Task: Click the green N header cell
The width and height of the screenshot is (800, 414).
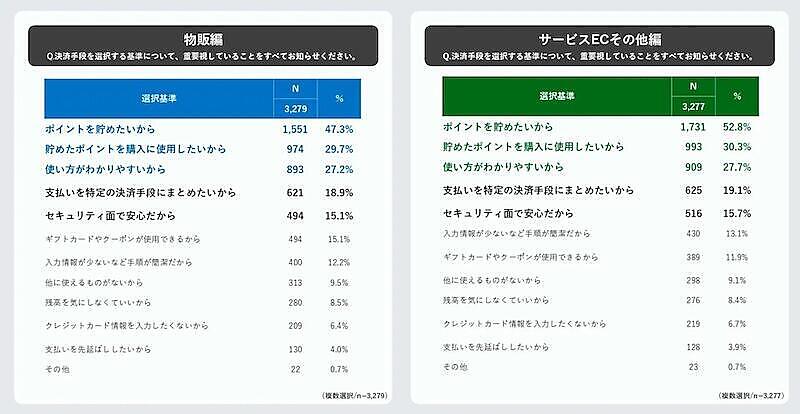Action: click(692, 87)
